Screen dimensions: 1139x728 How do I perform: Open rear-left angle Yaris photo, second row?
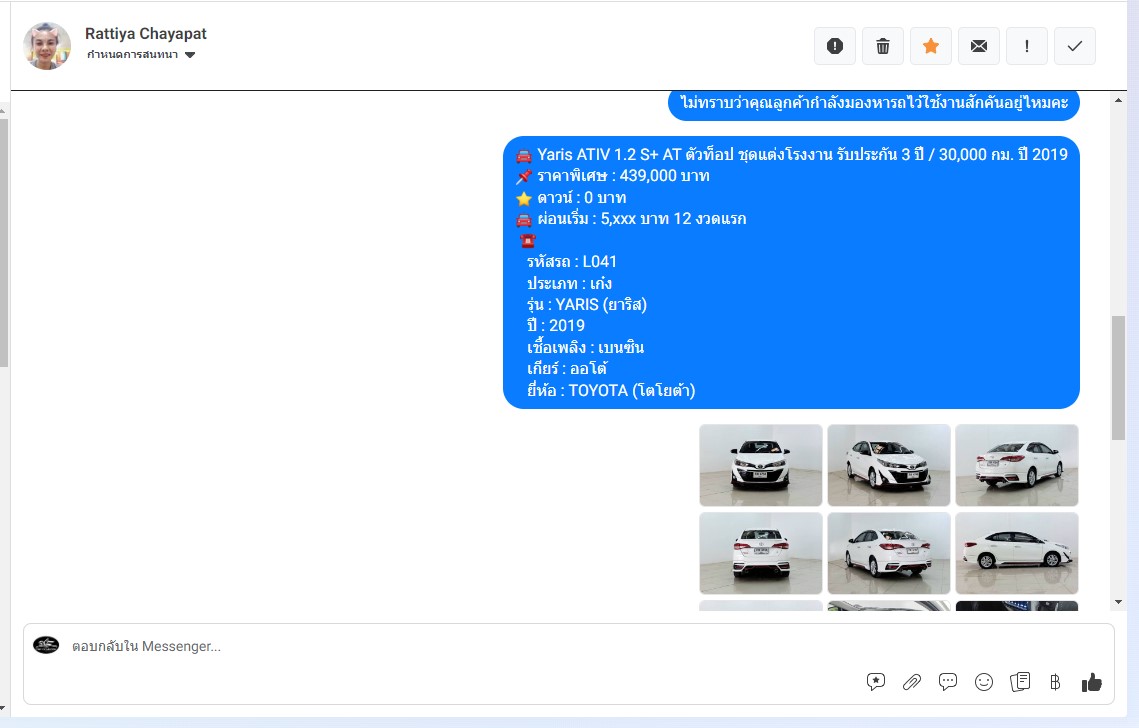[888, 553]
